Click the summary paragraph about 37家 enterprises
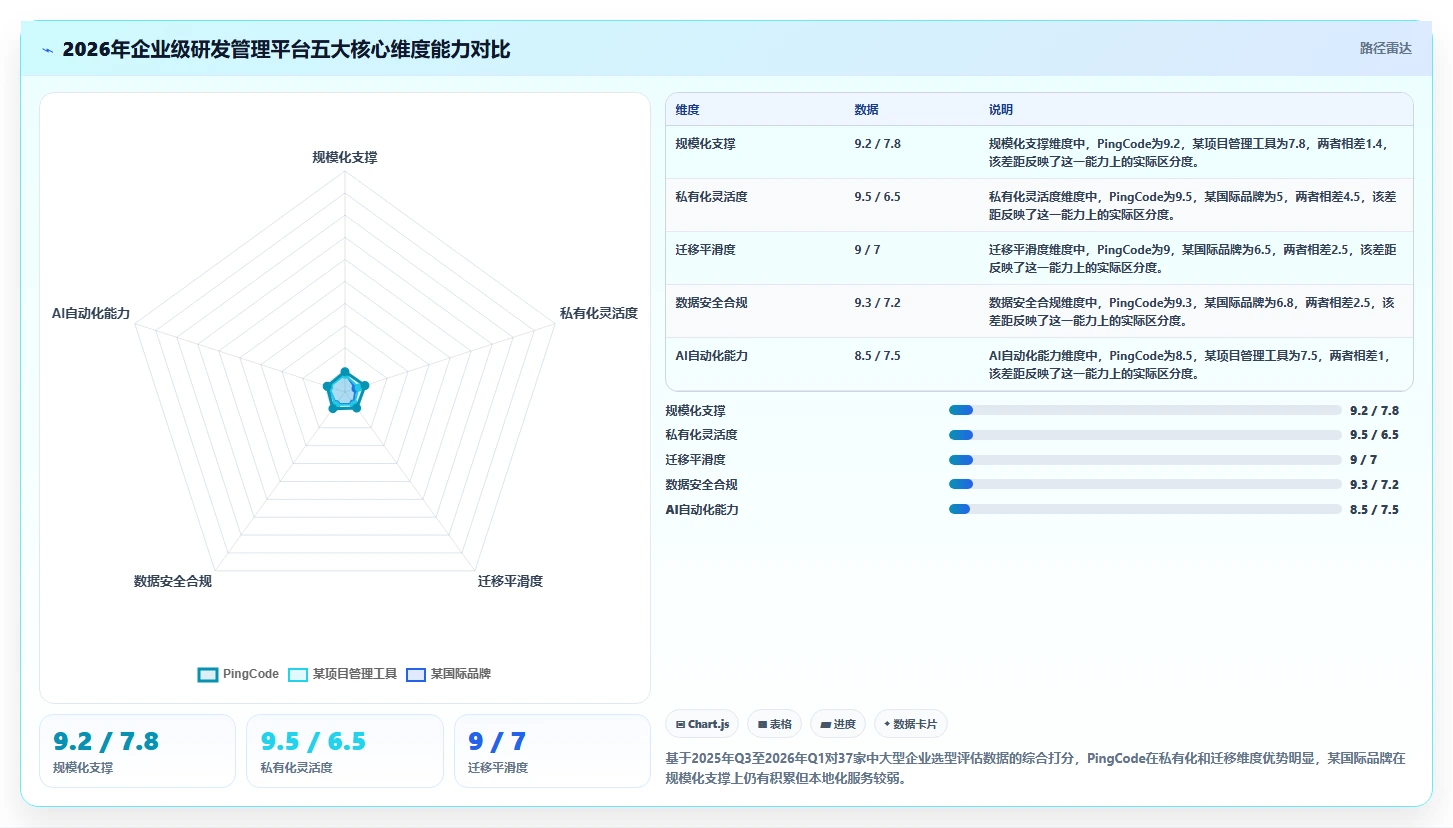The image size is (1453, 828). (x=1035, y=769)
